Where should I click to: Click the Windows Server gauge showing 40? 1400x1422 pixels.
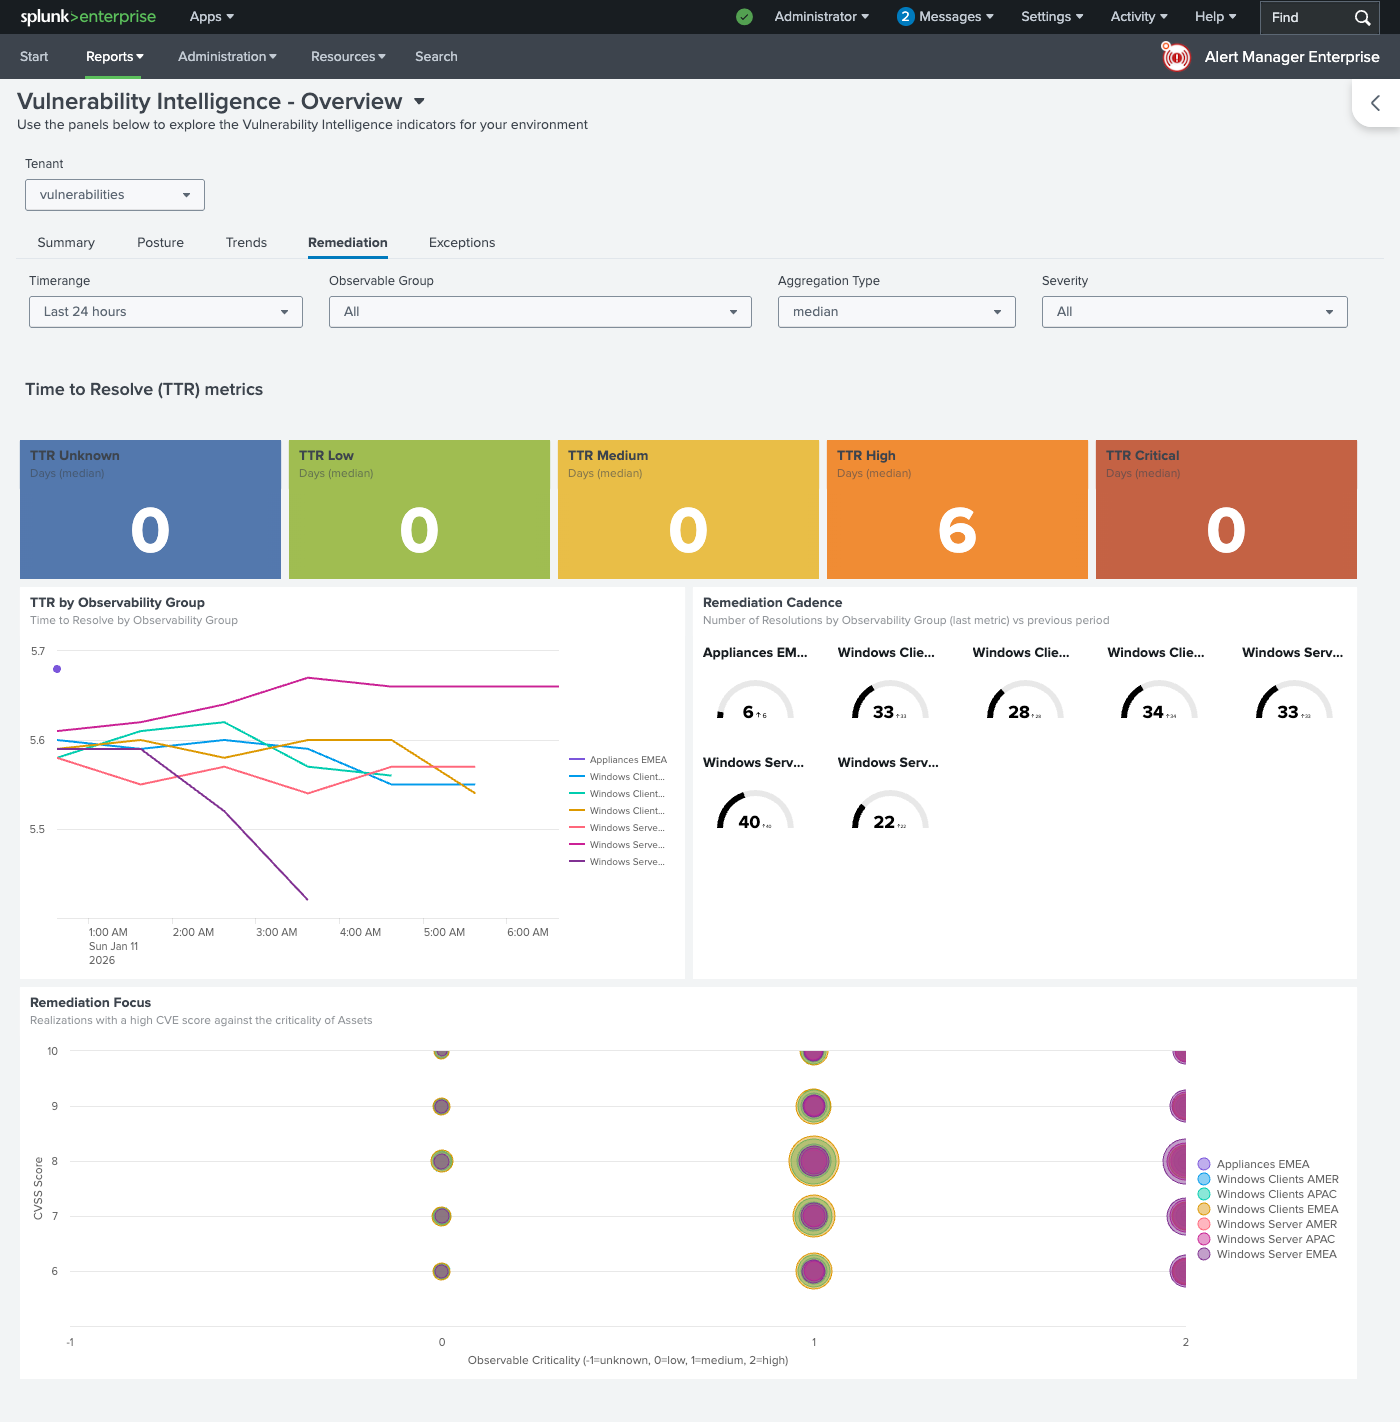point(755,810)
